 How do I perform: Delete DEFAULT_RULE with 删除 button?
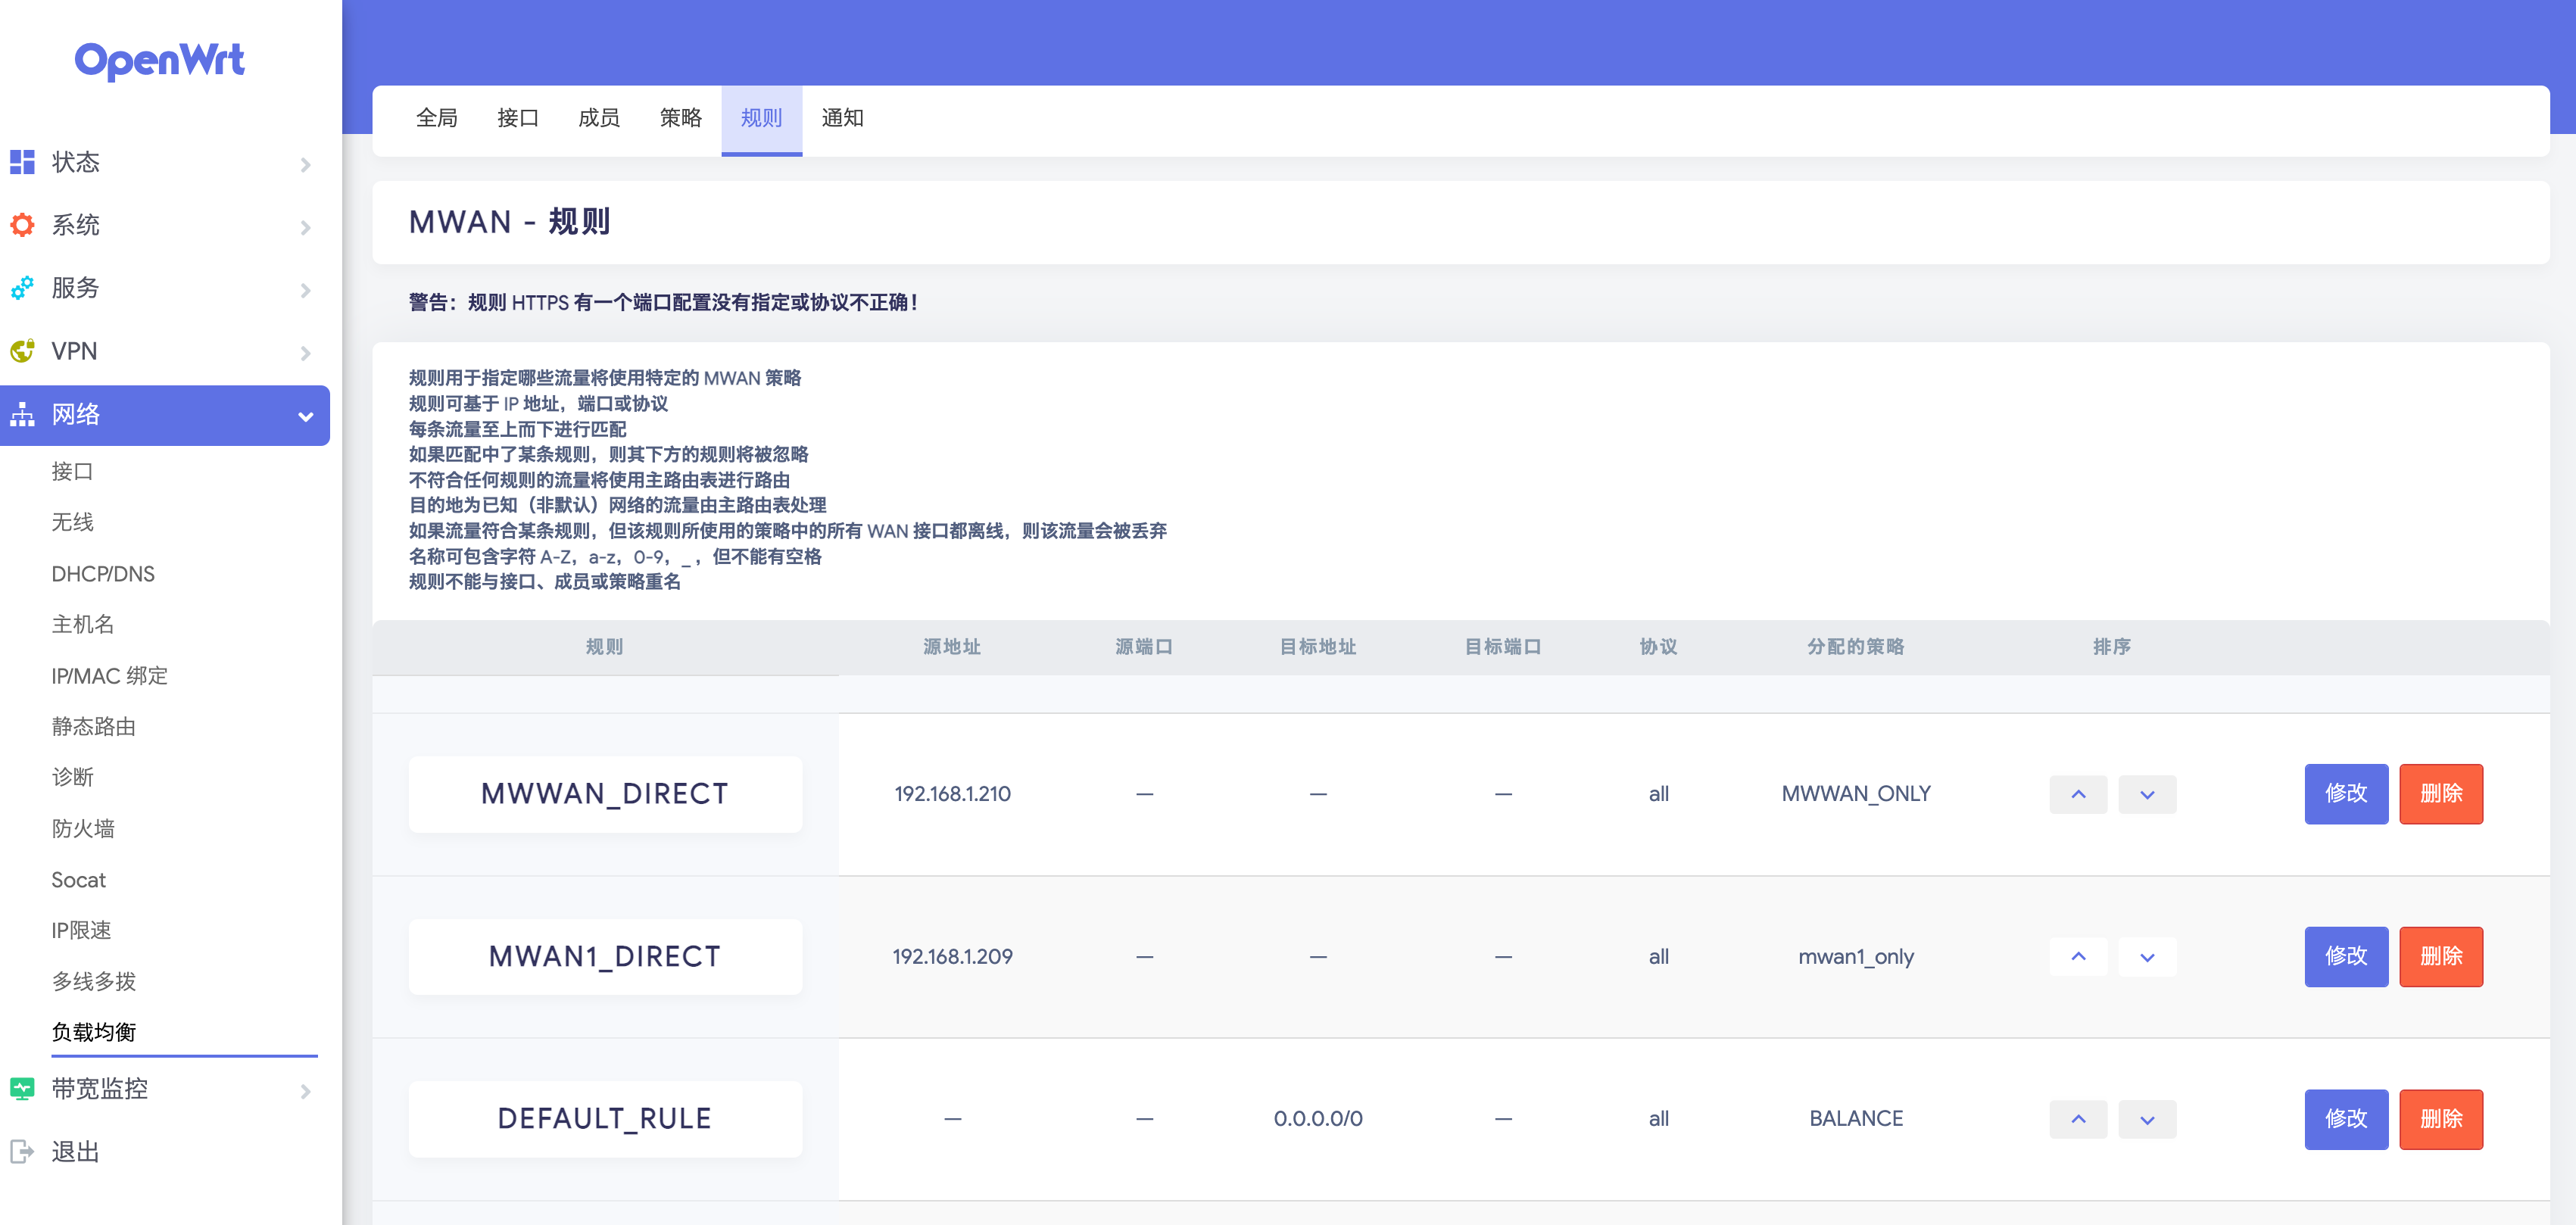coord(2441,1118)
